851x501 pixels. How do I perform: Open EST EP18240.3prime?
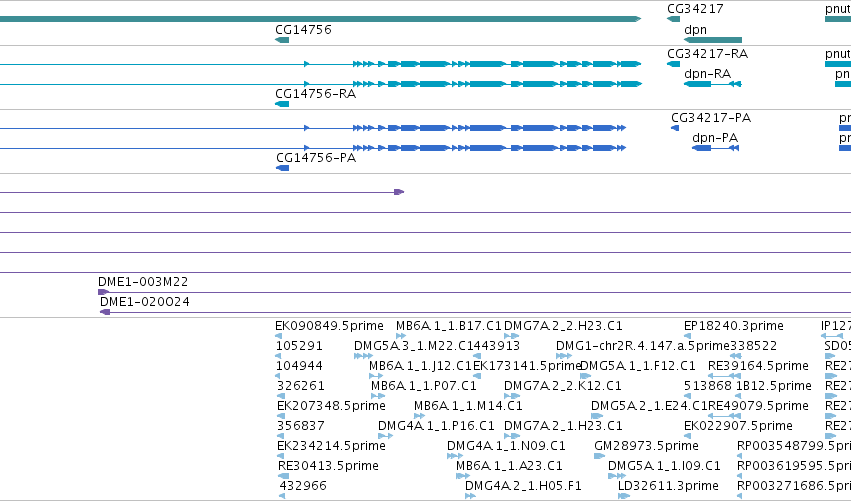point(734,326)
